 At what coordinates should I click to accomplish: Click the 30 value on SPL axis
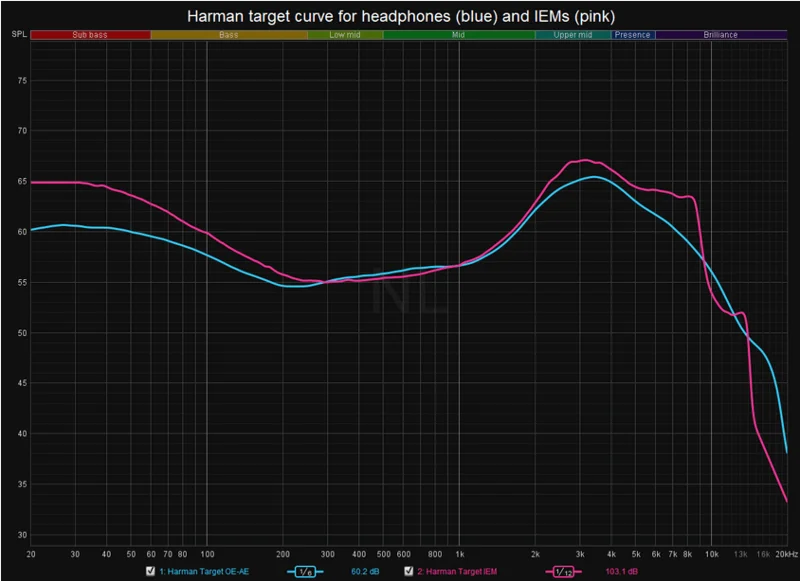[22, 535]
